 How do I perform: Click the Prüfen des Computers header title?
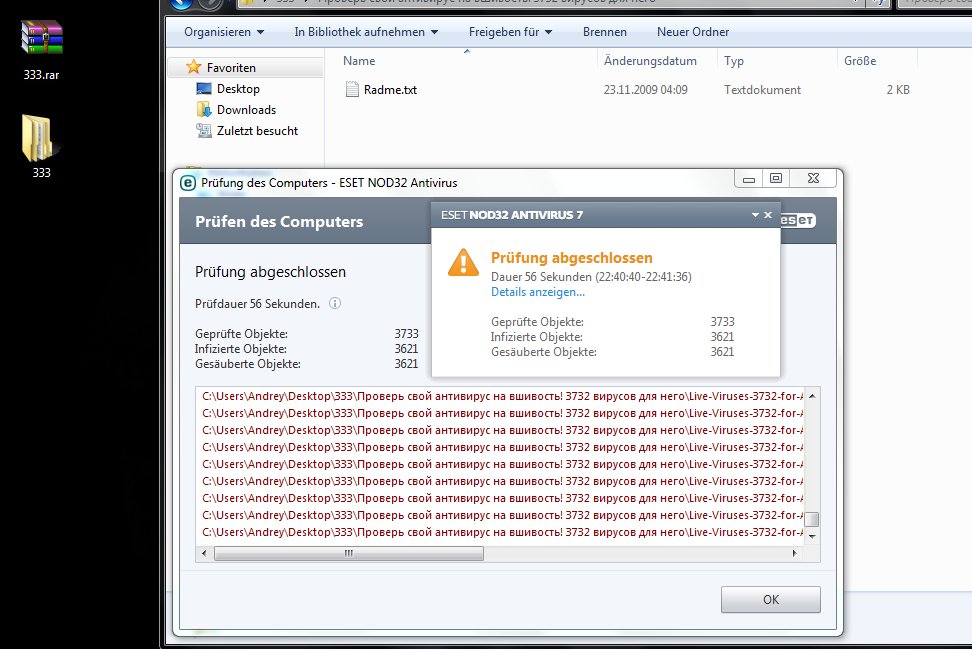279,221
